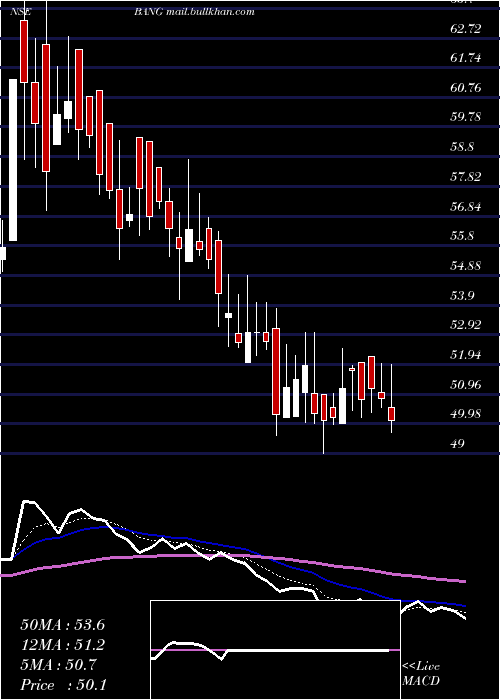Click the 59.78 price axis label
This screenshot has width=500, height=700.
click(466, 117)
